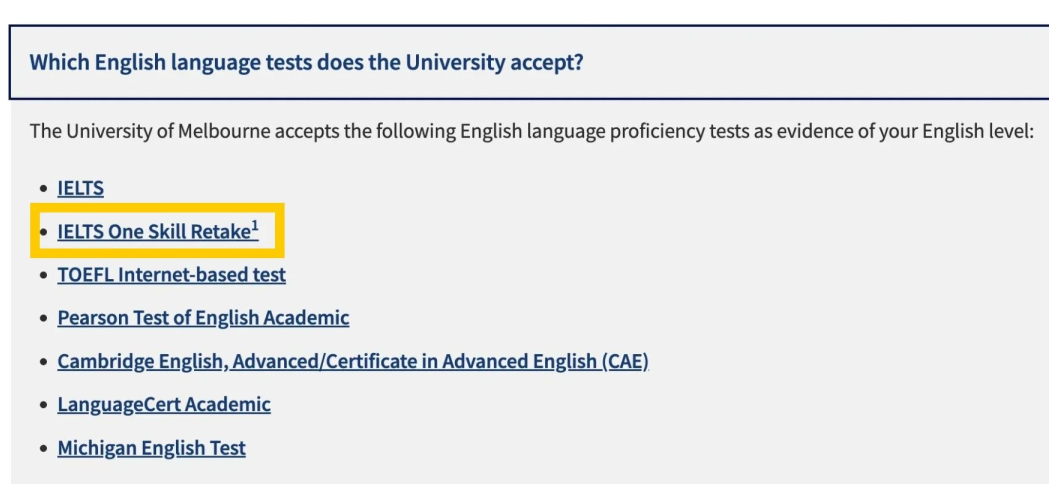Open the IELTS link

pos(80,188)
